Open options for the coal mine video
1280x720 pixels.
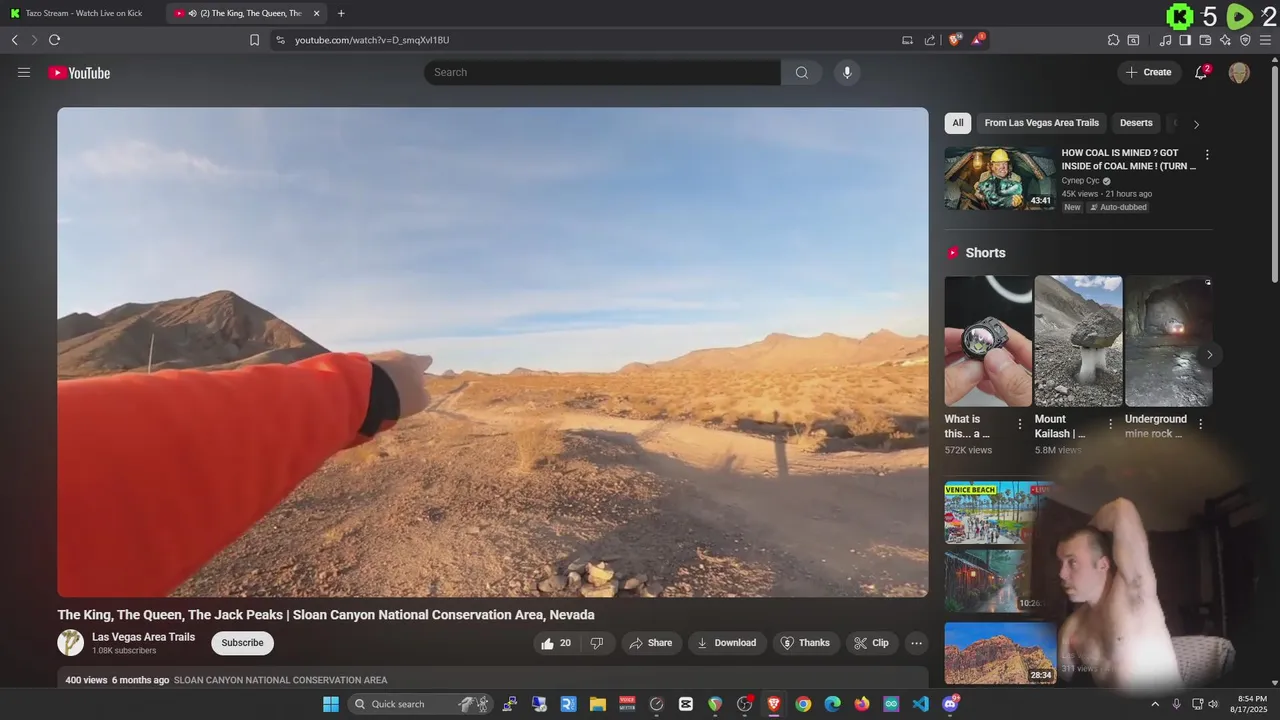[1207, 155]
